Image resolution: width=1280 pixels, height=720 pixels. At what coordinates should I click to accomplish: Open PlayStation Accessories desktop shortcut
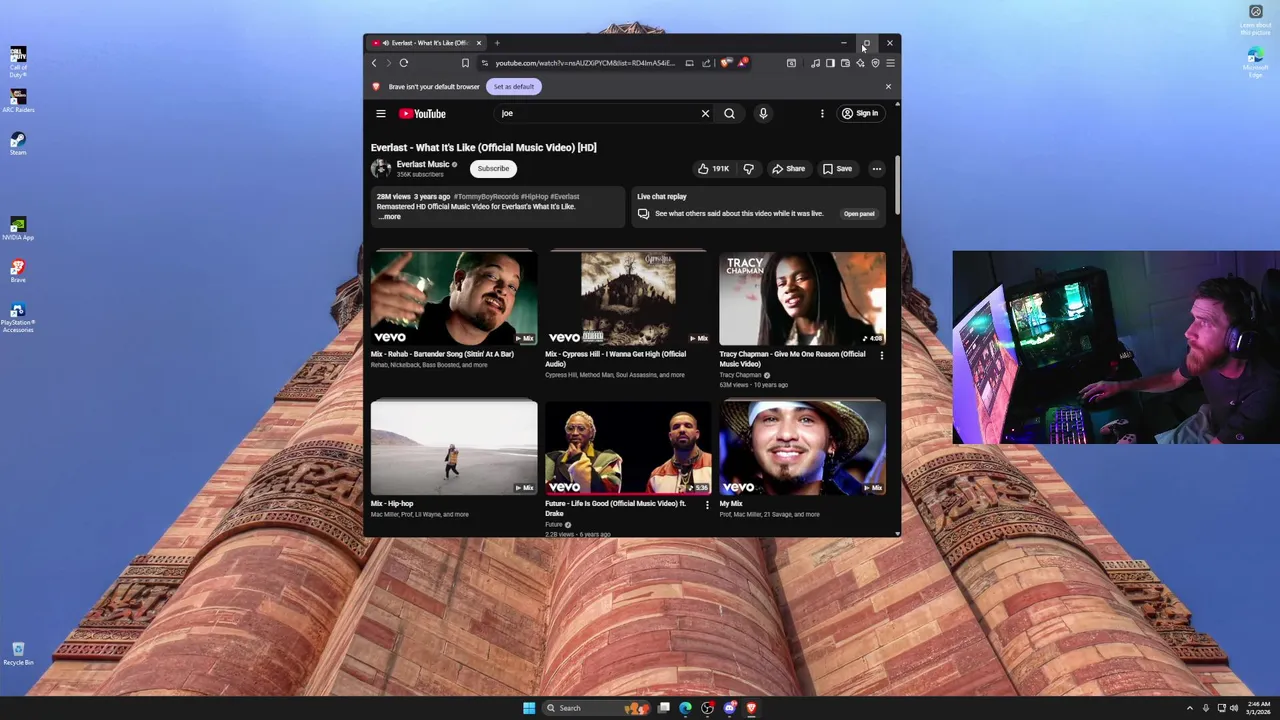coord(18,318)
